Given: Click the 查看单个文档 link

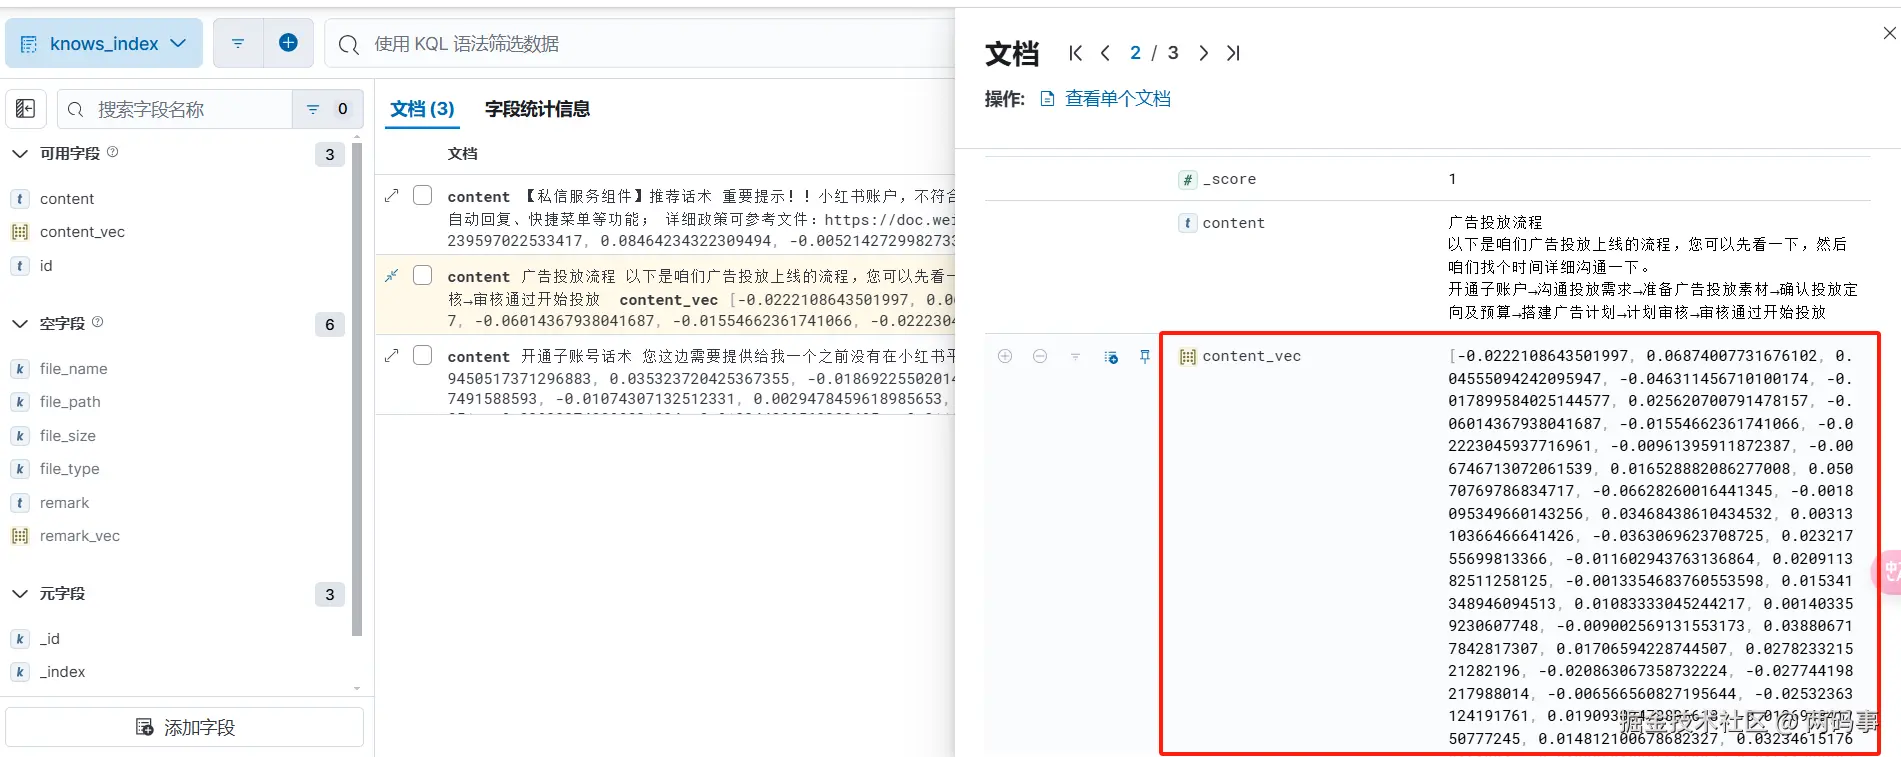Looking at the screenshot, I should click(1106, 99).
